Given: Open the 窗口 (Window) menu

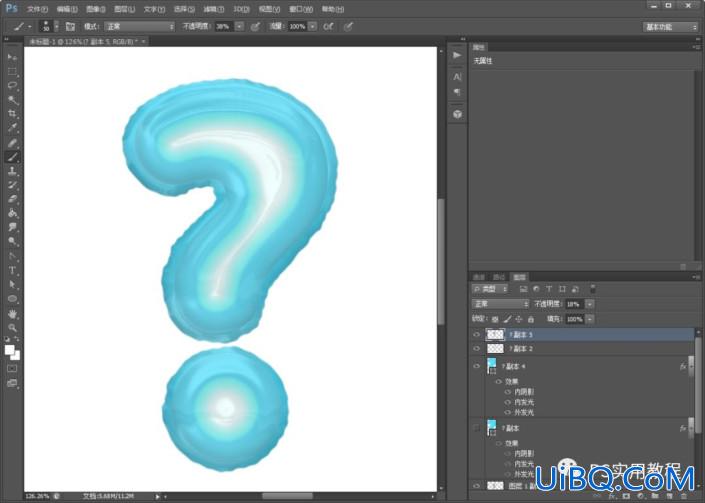Looking at the screenshot, I should (x=301, y=9).
